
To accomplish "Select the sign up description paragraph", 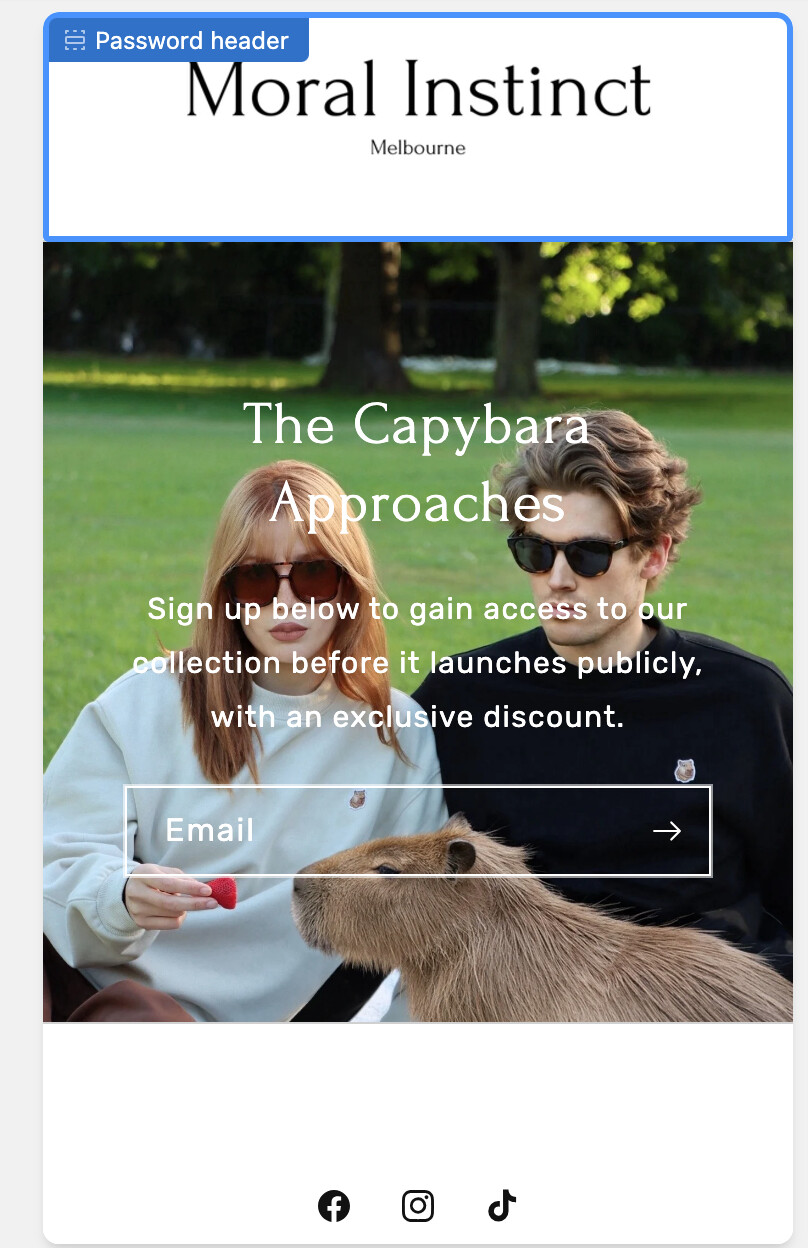I will click(x=418, y=663).
